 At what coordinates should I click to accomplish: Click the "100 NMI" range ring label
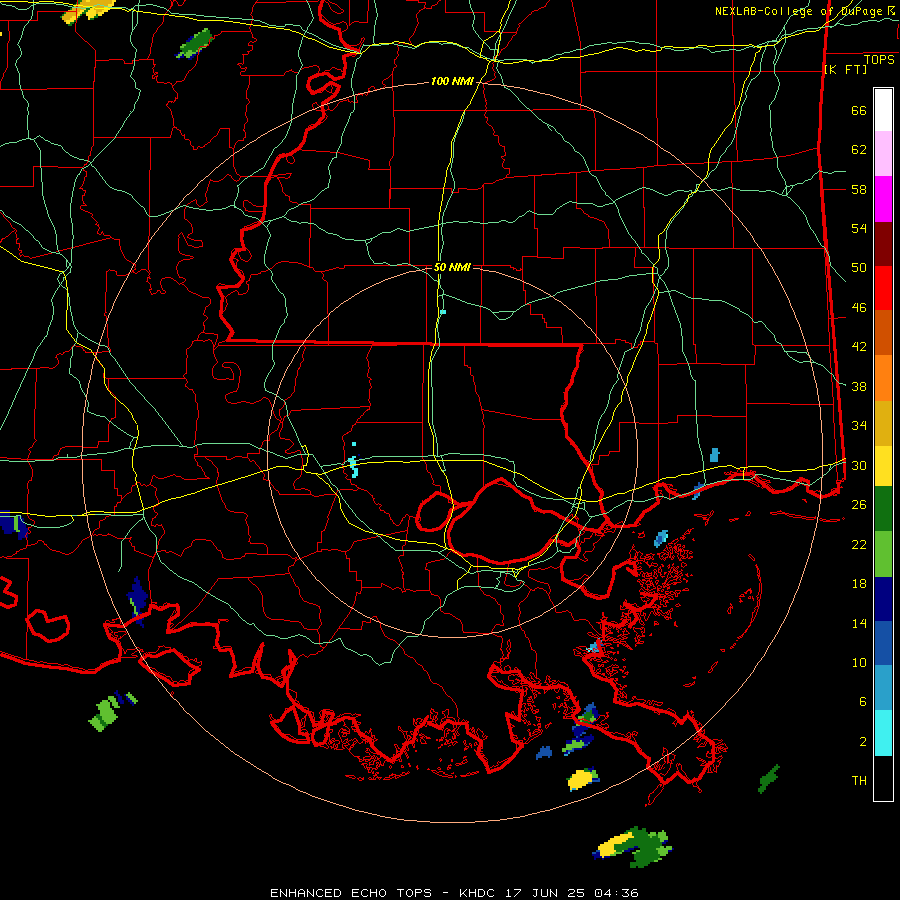click(x=452, y=82)
